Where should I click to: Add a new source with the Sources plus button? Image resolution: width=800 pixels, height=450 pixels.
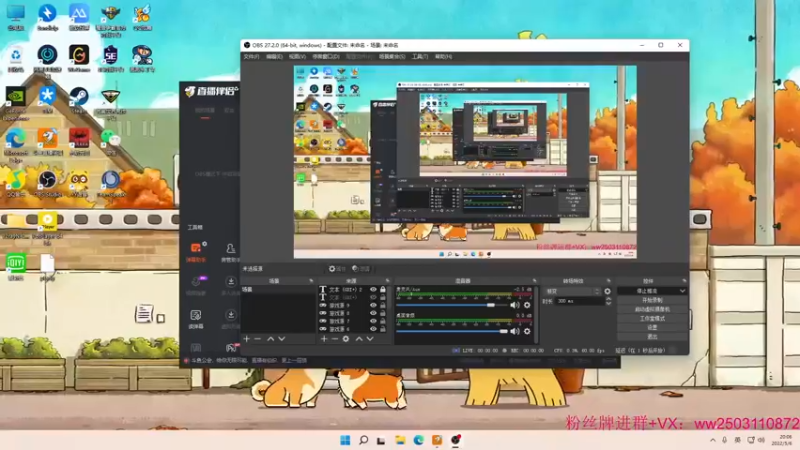click(324, 339)
